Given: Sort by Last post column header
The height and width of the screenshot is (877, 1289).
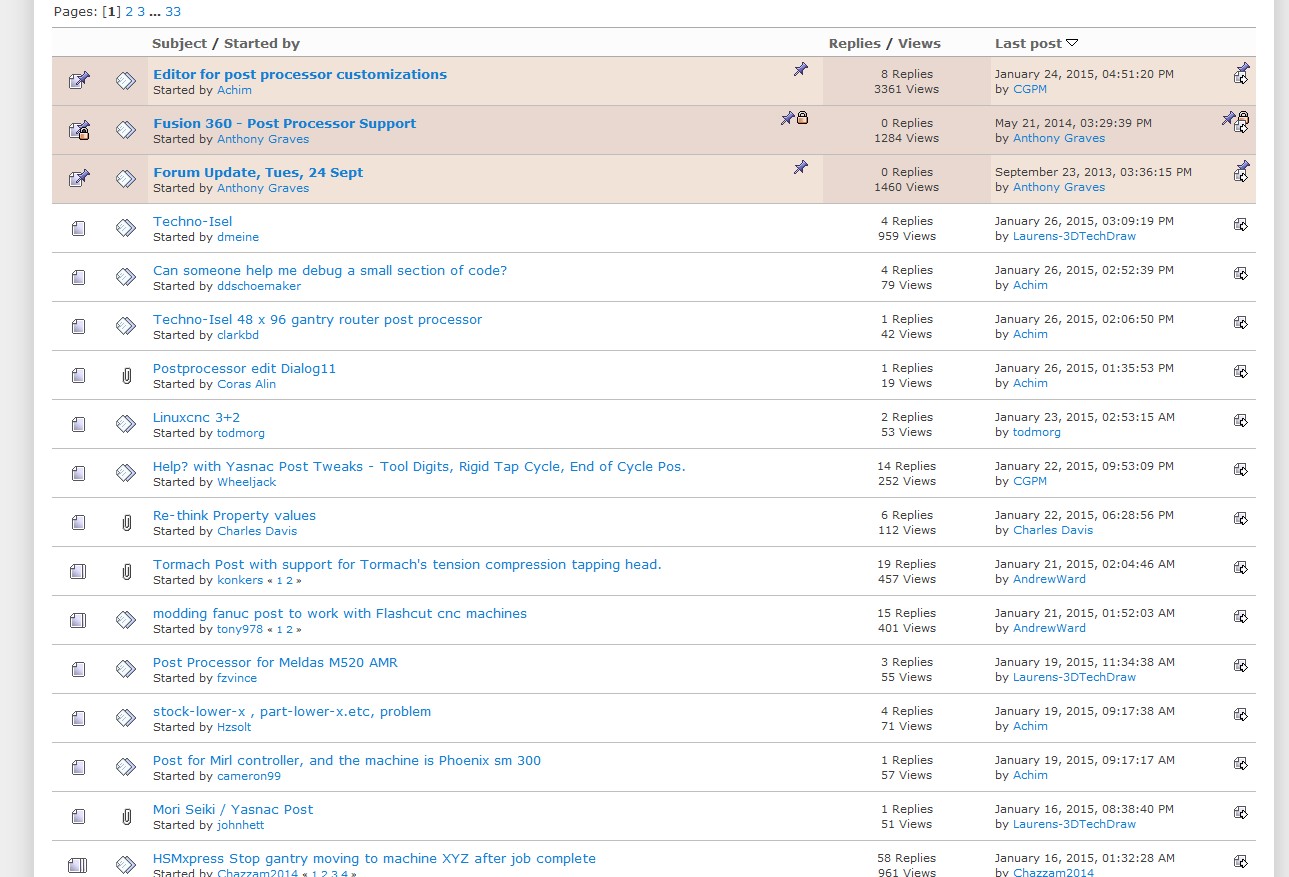Looking at the screenshot, I should pos(1028,44).
